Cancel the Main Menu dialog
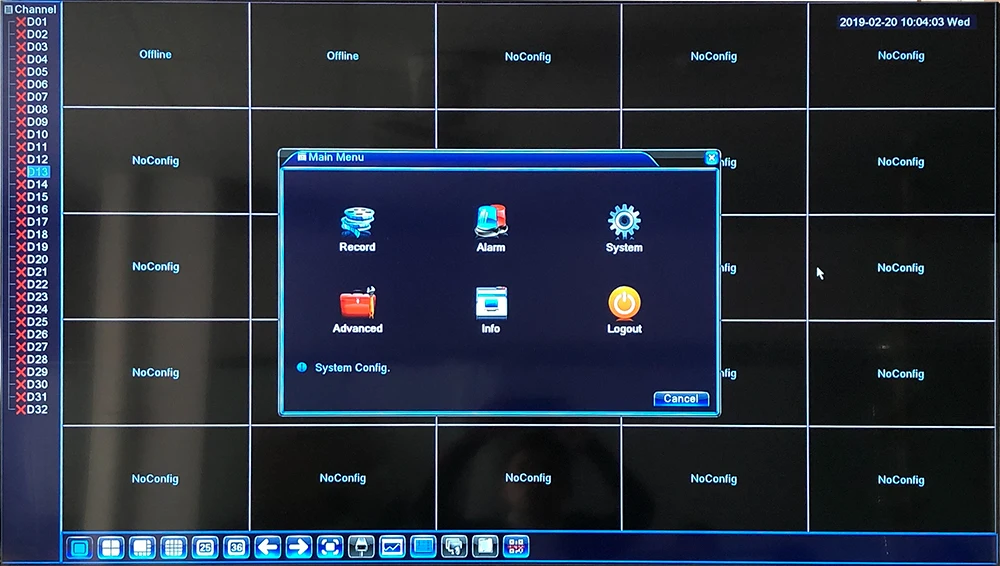Image resolution: width=1000 pixels, height=566 pixels. tap(680, 399)
